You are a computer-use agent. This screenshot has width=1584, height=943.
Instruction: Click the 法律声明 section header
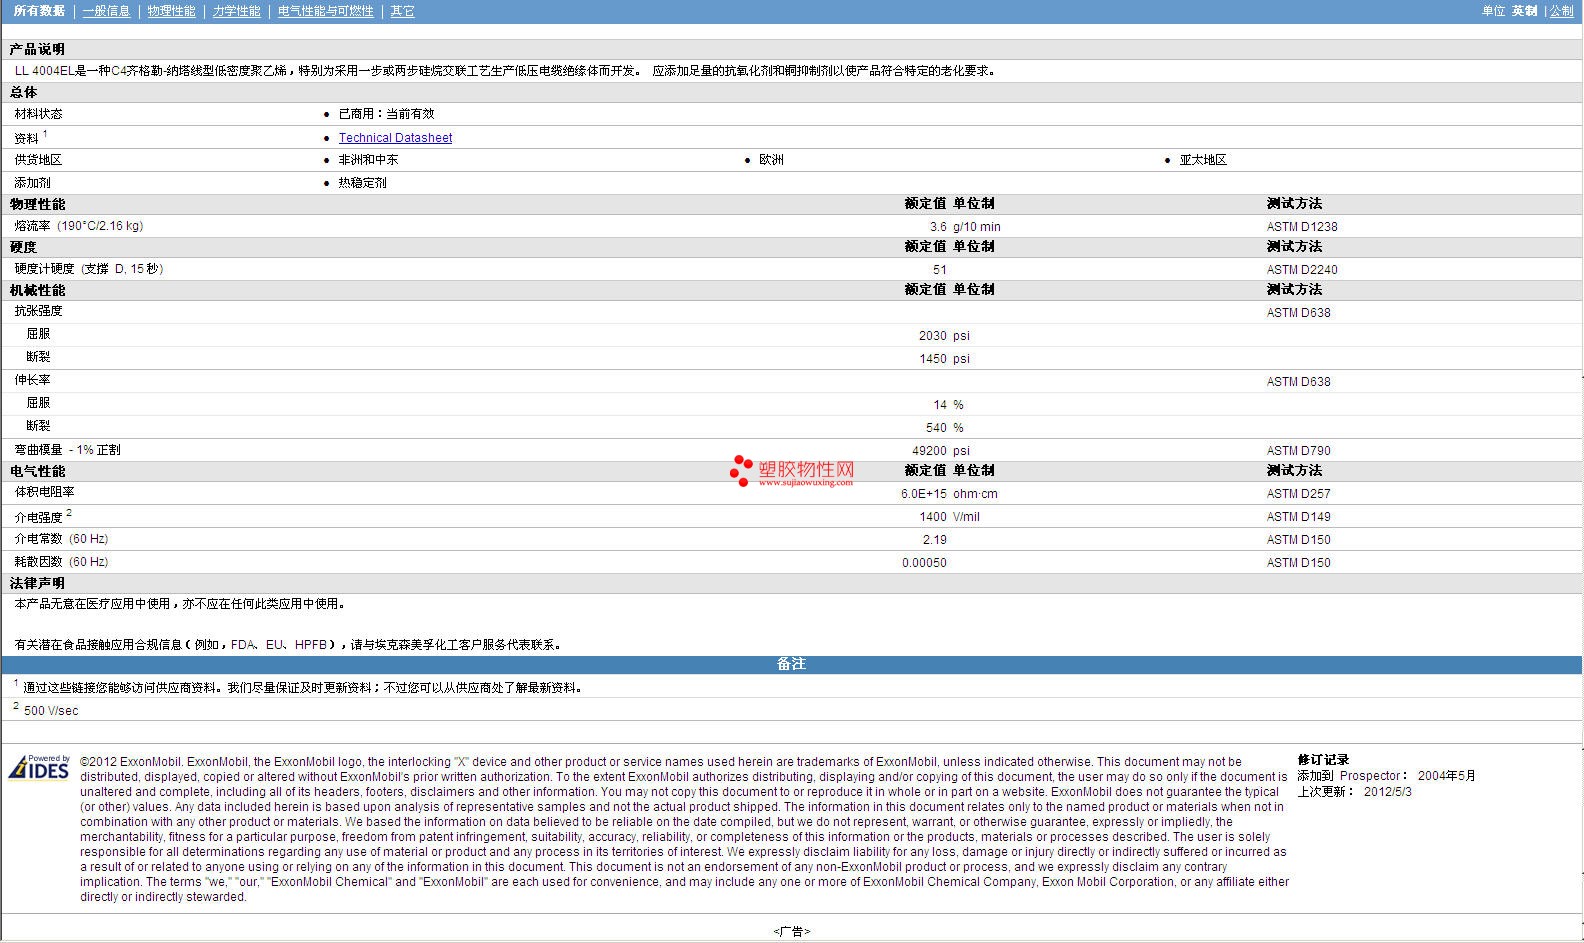[38, 583]
